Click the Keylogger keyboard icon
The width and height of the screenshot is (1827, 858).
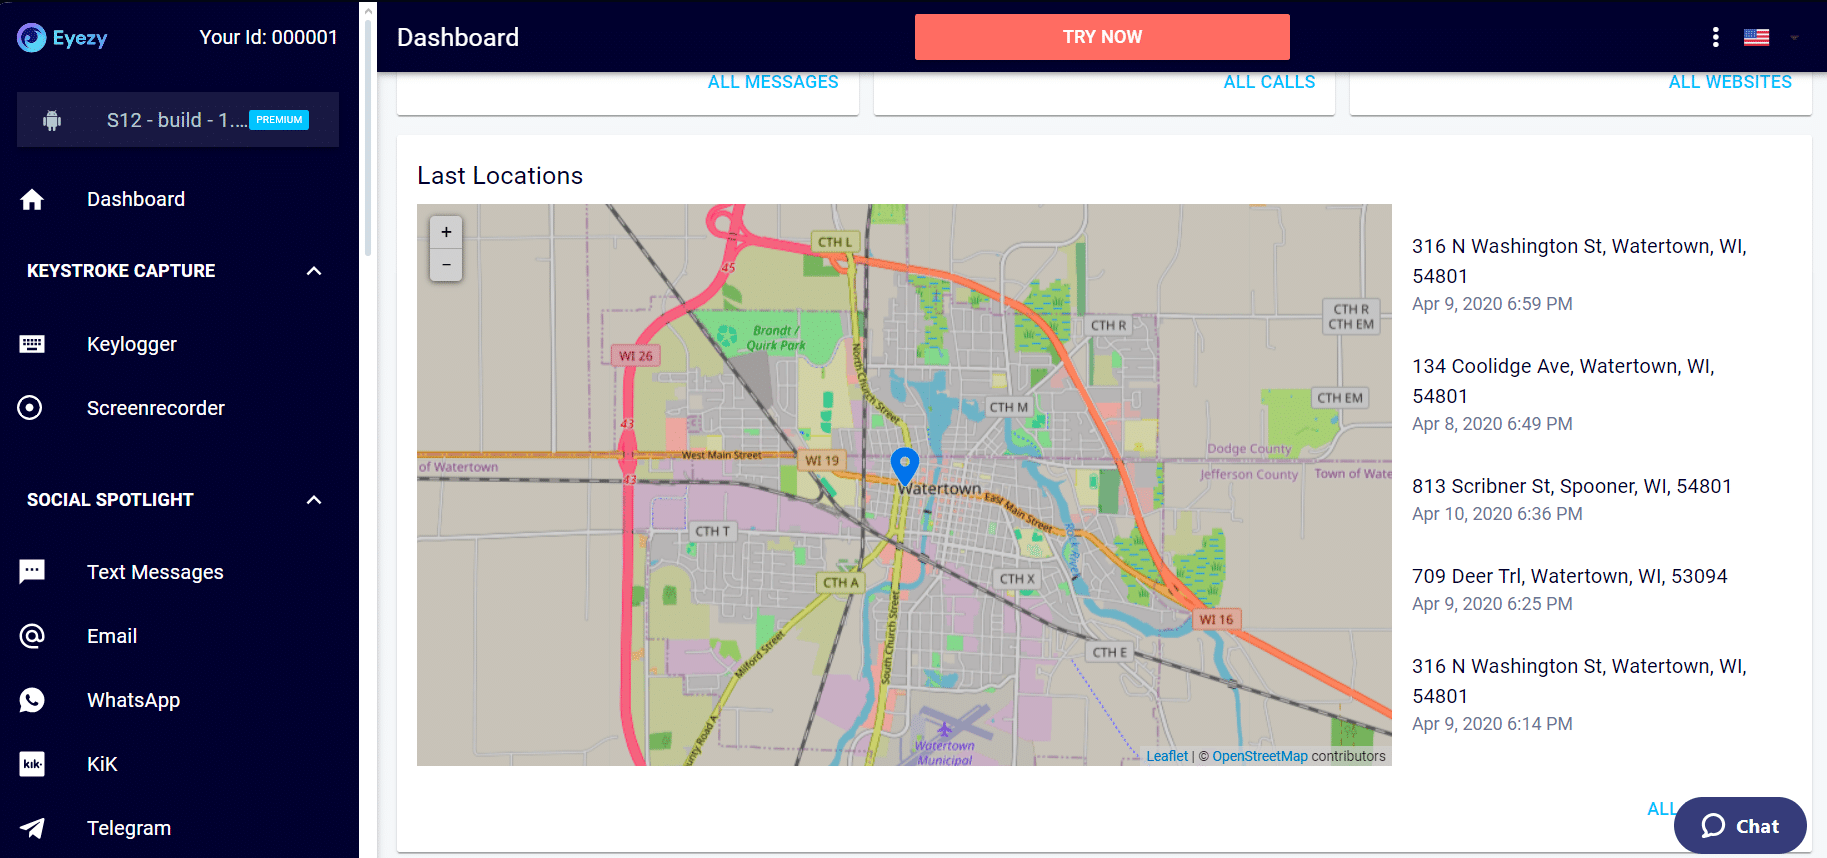[32, 344]
